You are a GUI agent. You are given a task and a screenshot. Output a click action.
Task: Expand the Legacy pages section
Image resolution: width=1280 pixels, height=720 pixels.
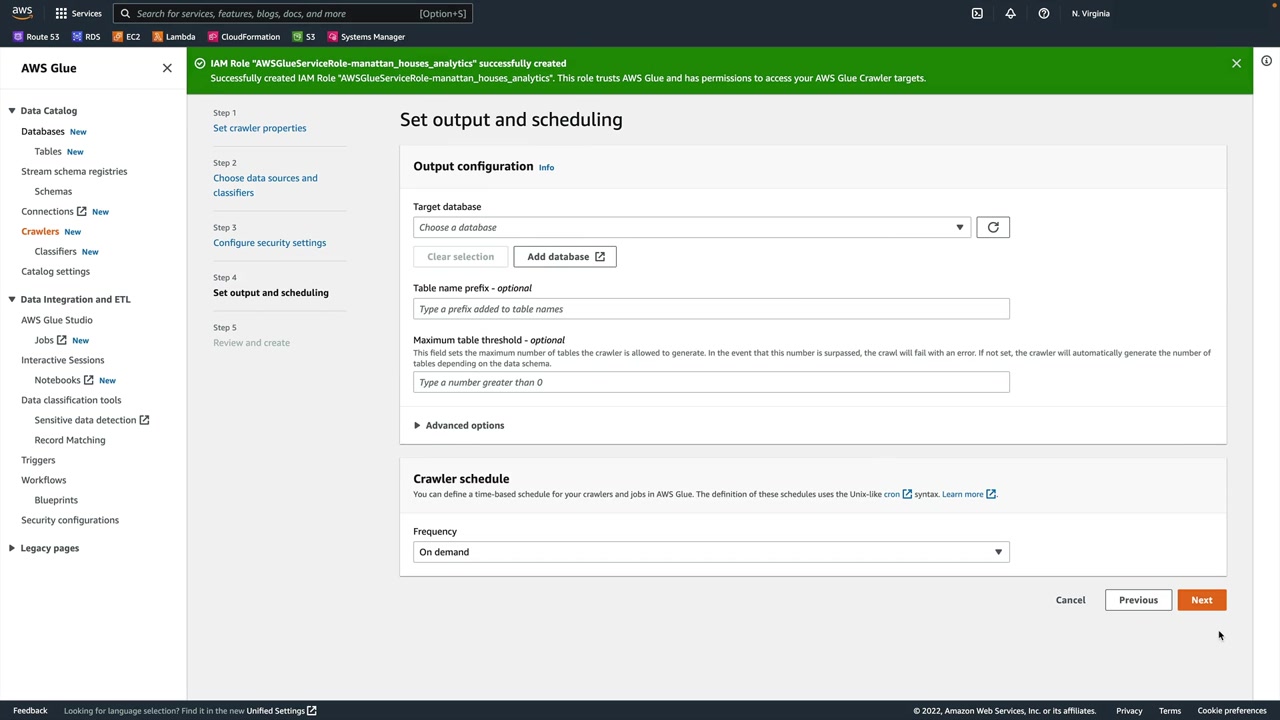click(12, 548)
